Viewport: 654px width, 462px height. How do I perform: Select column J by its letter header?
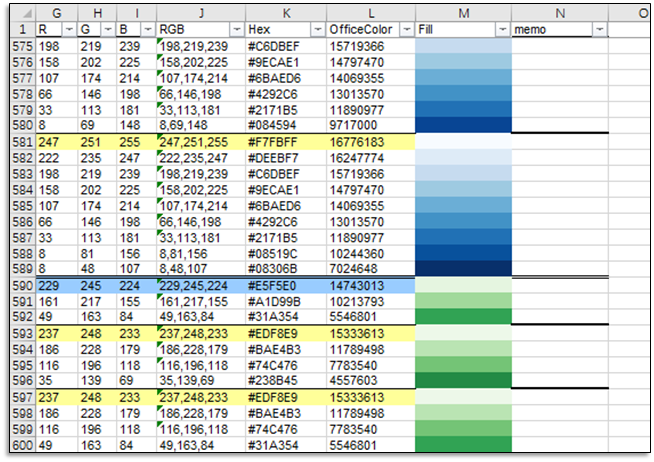pyautogui.click(x=201, y=13)
